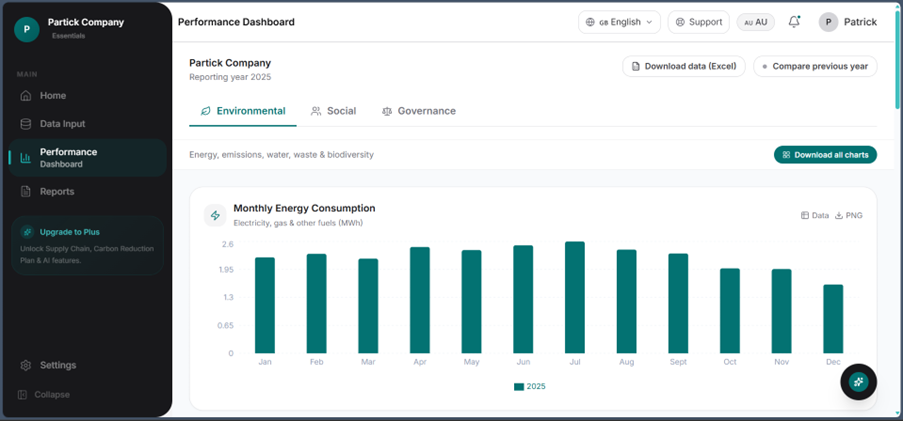Switch to the Social tab
Screen dimensions: 903x421
[333, 111]
